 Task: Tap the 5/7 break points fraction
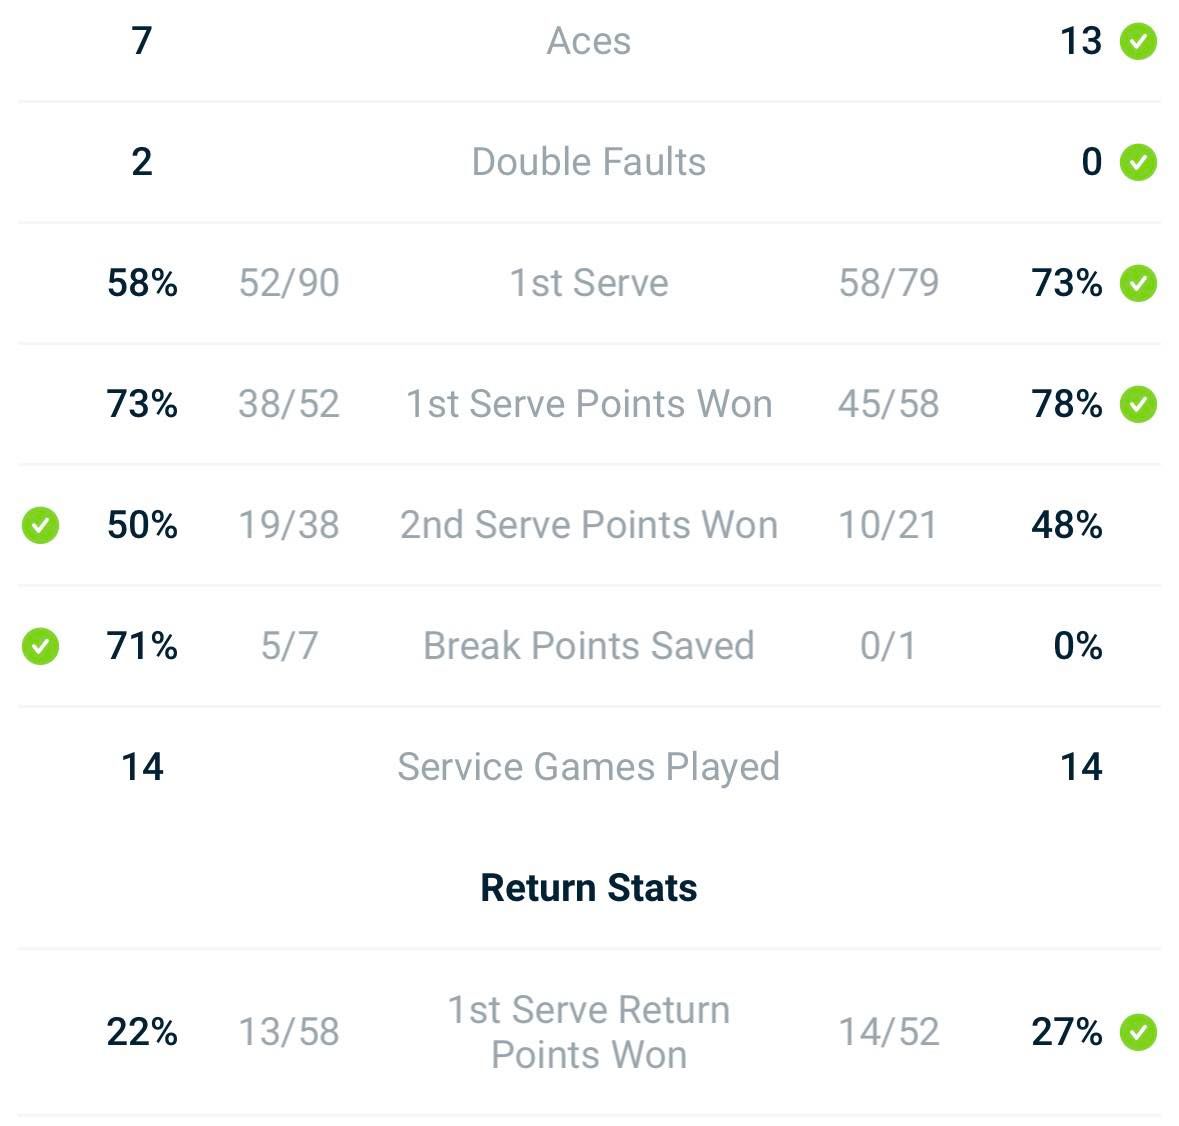click(289, 646)
